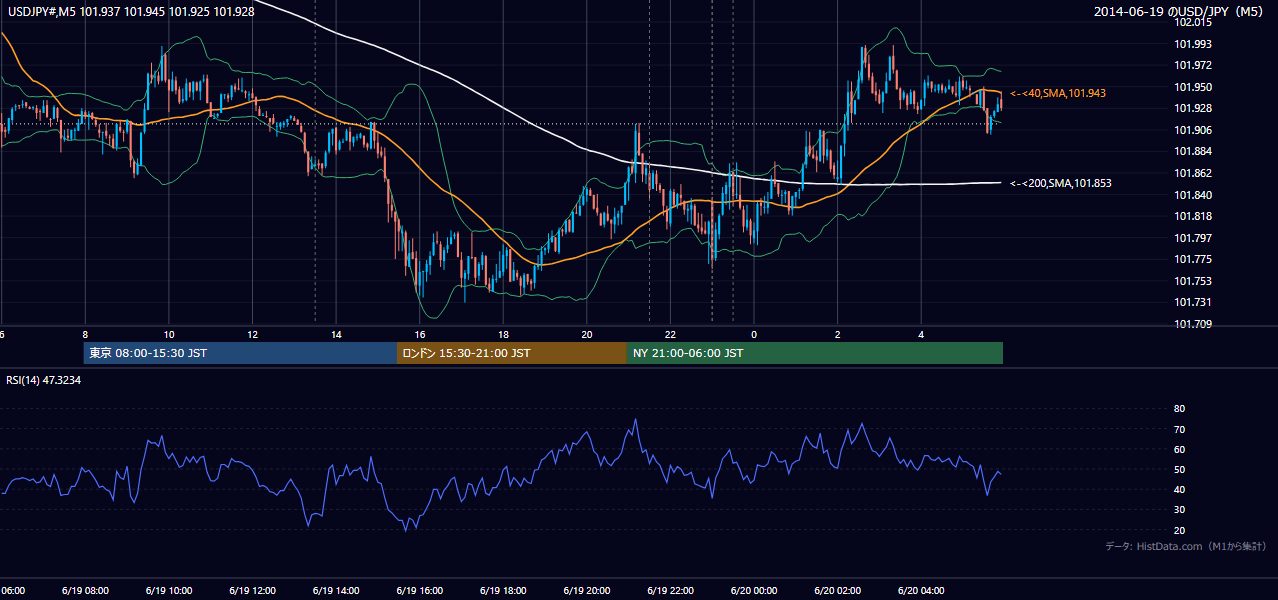The image size is (1278, 600).
Task: Click the NY 21:00-06:00 JST session bar
Action: [815, 353]
